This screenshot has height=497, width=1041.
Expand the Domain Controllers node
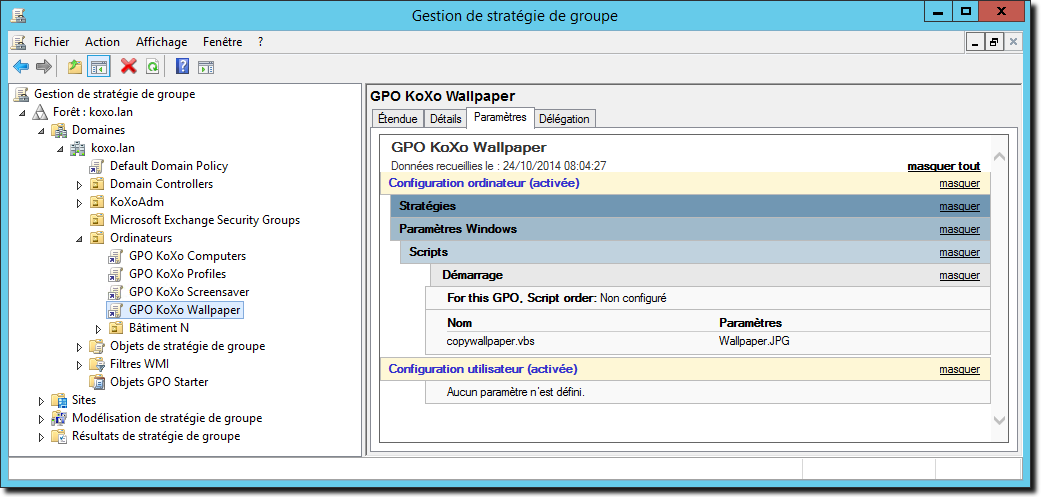pos(80,184)
